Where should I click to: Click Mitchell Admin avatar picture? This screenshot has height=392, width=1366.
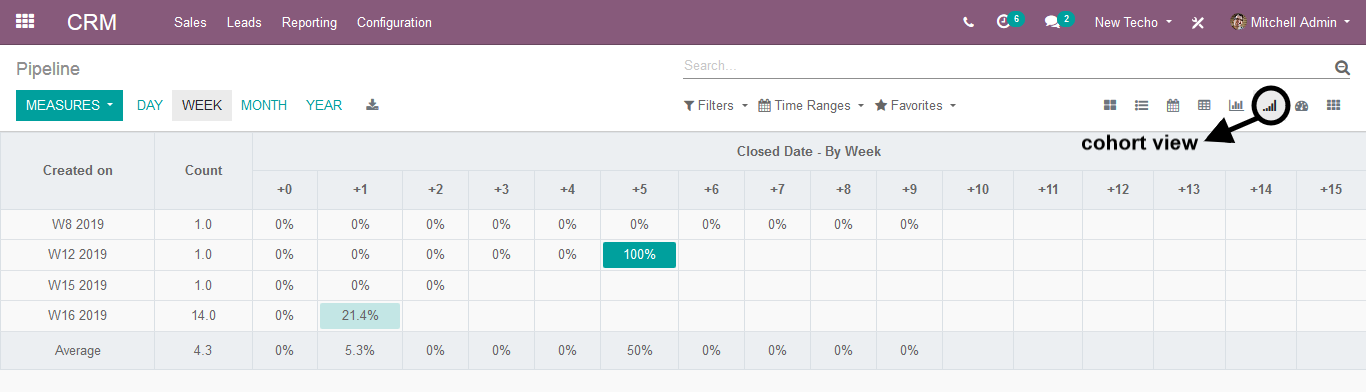[1238, 22]
